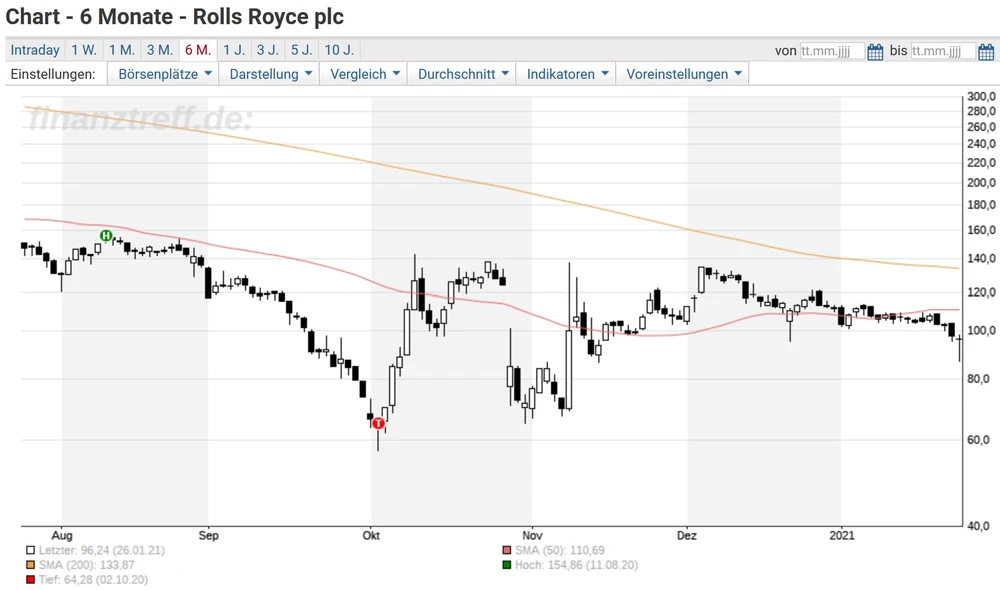This screenshot has height=590, width=1000.
Task: Click the orange SMA (200) legend swatch
Action: (x=31, y=564)
